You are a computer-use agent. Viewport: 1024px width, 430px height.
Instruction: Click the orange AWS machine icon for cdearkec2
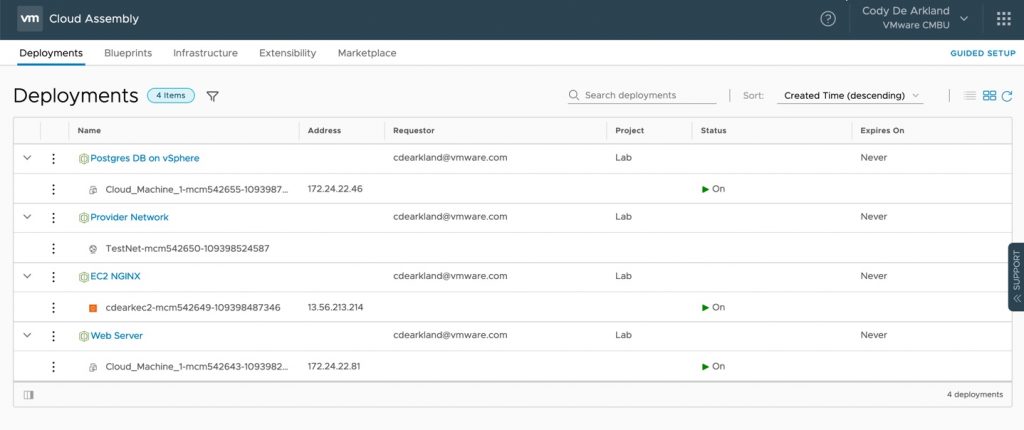click(93, 308)
